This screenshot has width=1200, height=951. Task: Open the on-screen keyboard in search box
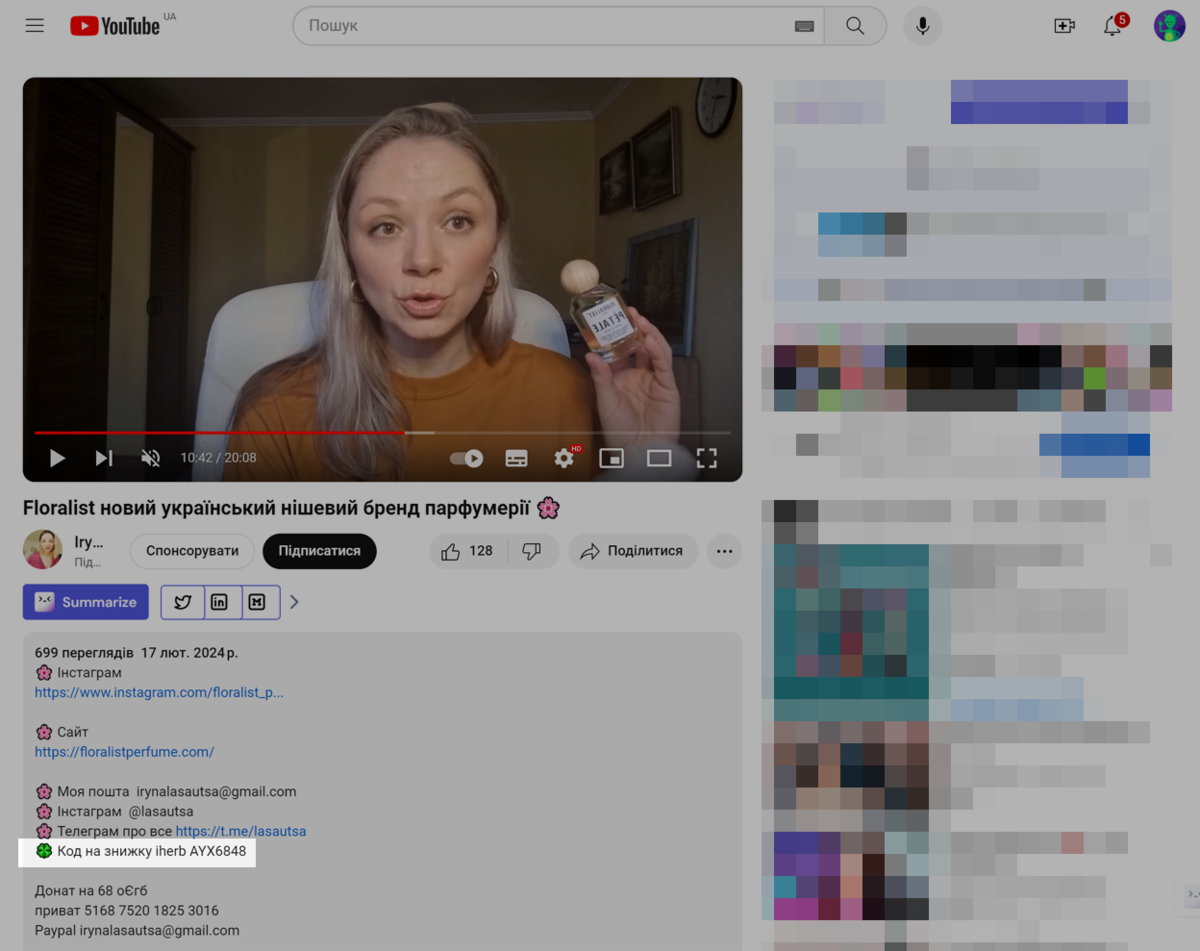(804, 27)
